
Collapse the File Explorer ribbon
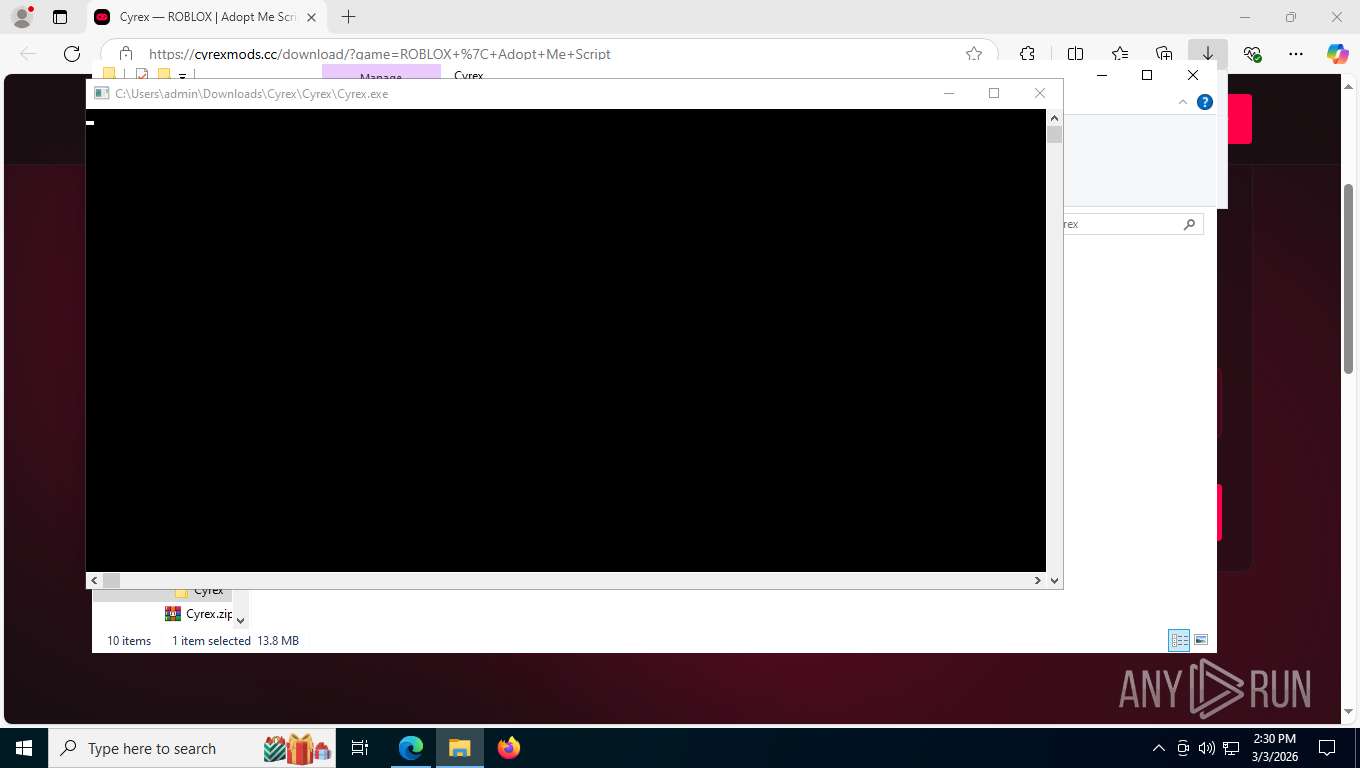coord(1183,102)
